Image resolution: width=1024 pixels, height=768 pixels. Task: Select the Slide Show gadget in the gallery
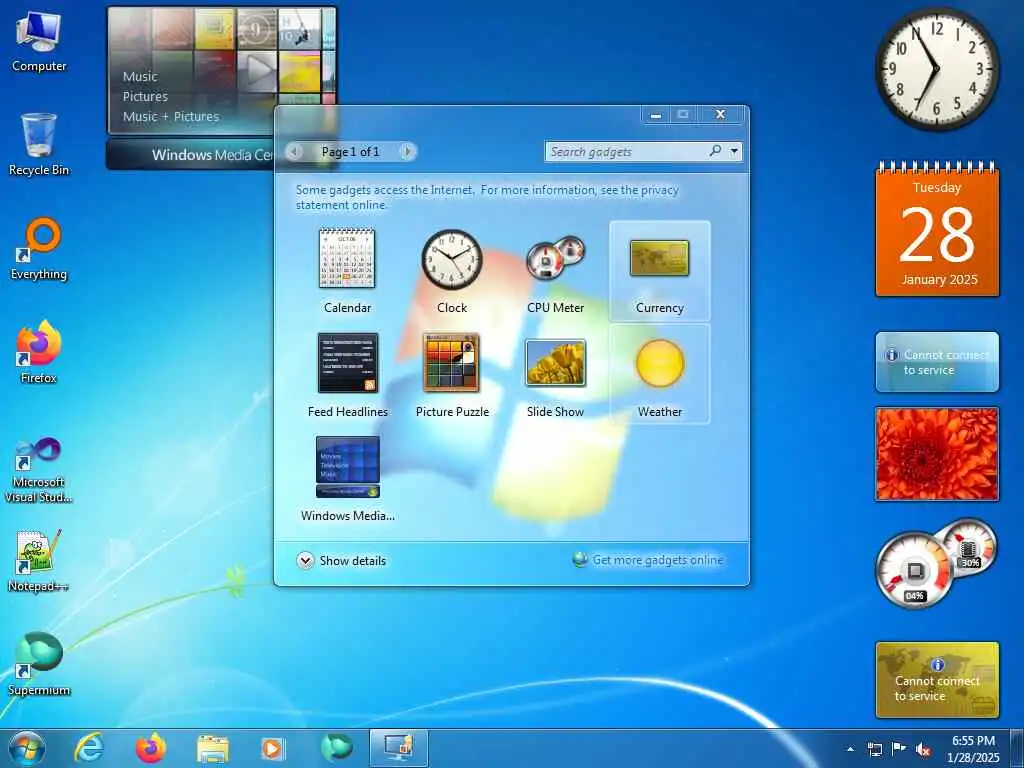point(555,375)
